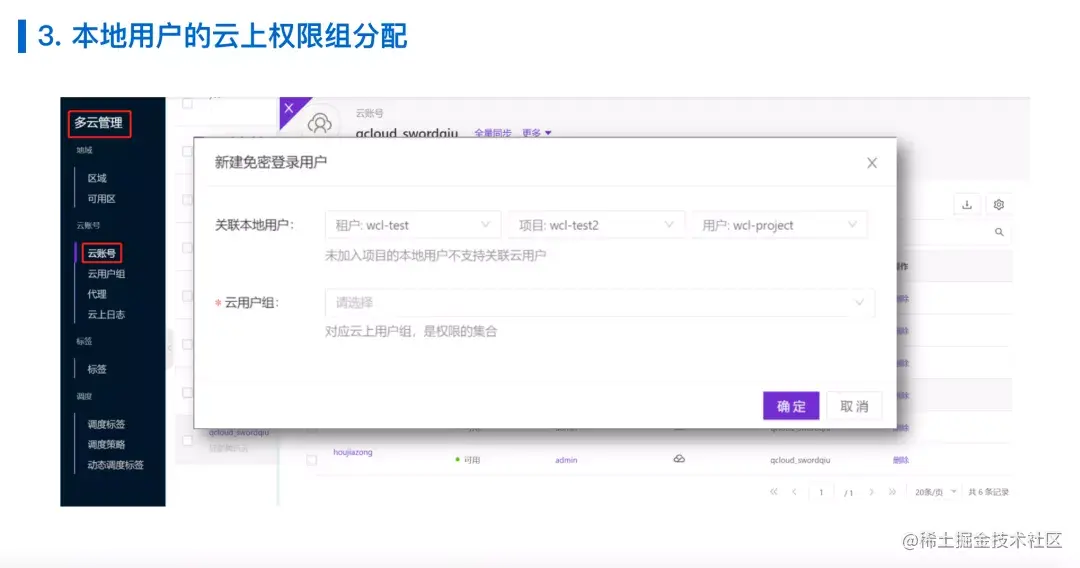This screenshot has width=1080, height=568.
Task: Expand the 更多 dropdown menu
Action: [537, 133]
